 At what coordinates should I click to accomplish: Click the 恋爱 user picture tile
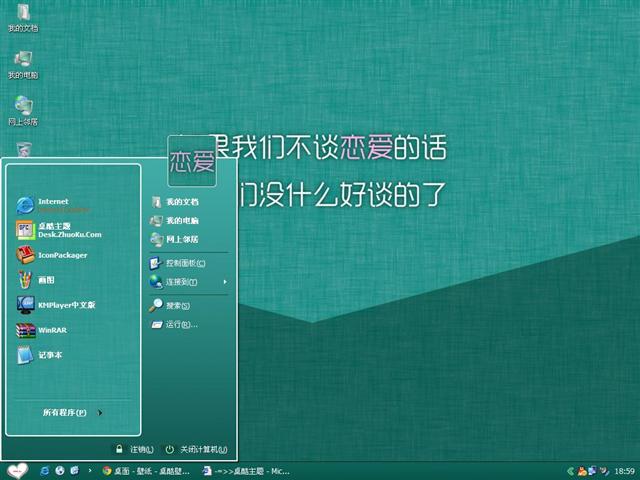[192, 161]
